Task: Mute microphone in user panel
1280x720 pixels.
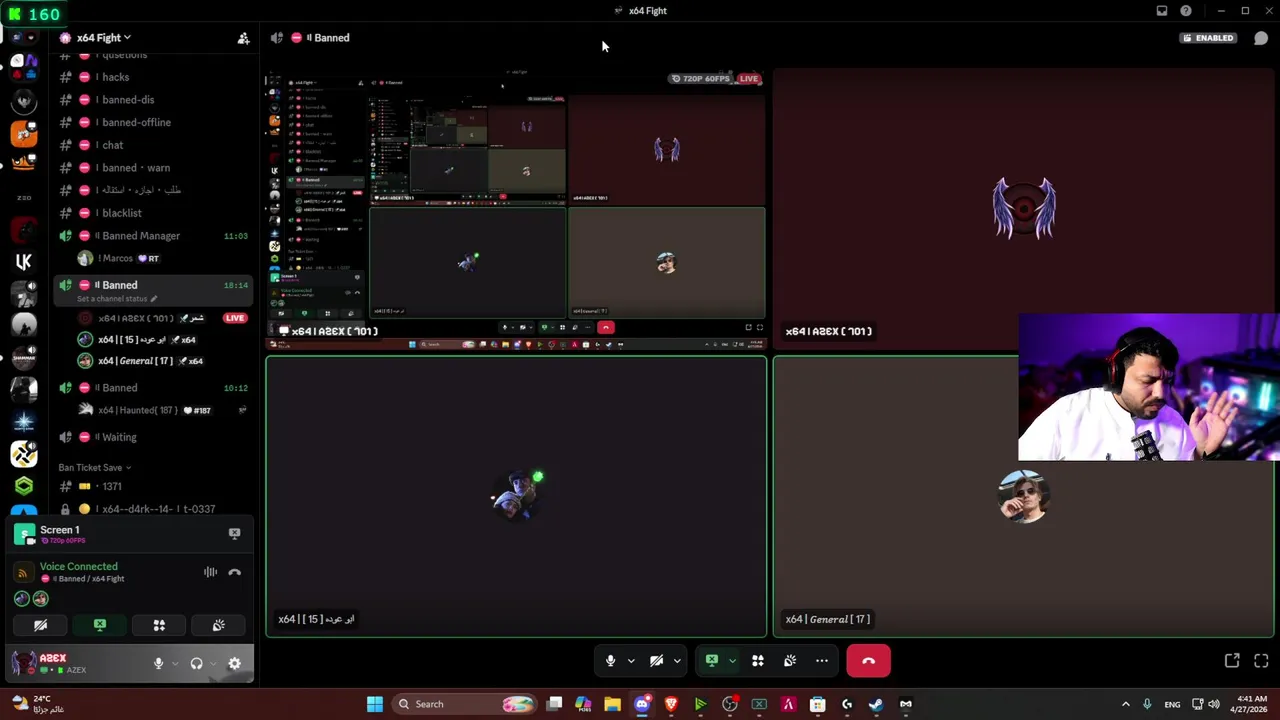Action: pos(158,663)
